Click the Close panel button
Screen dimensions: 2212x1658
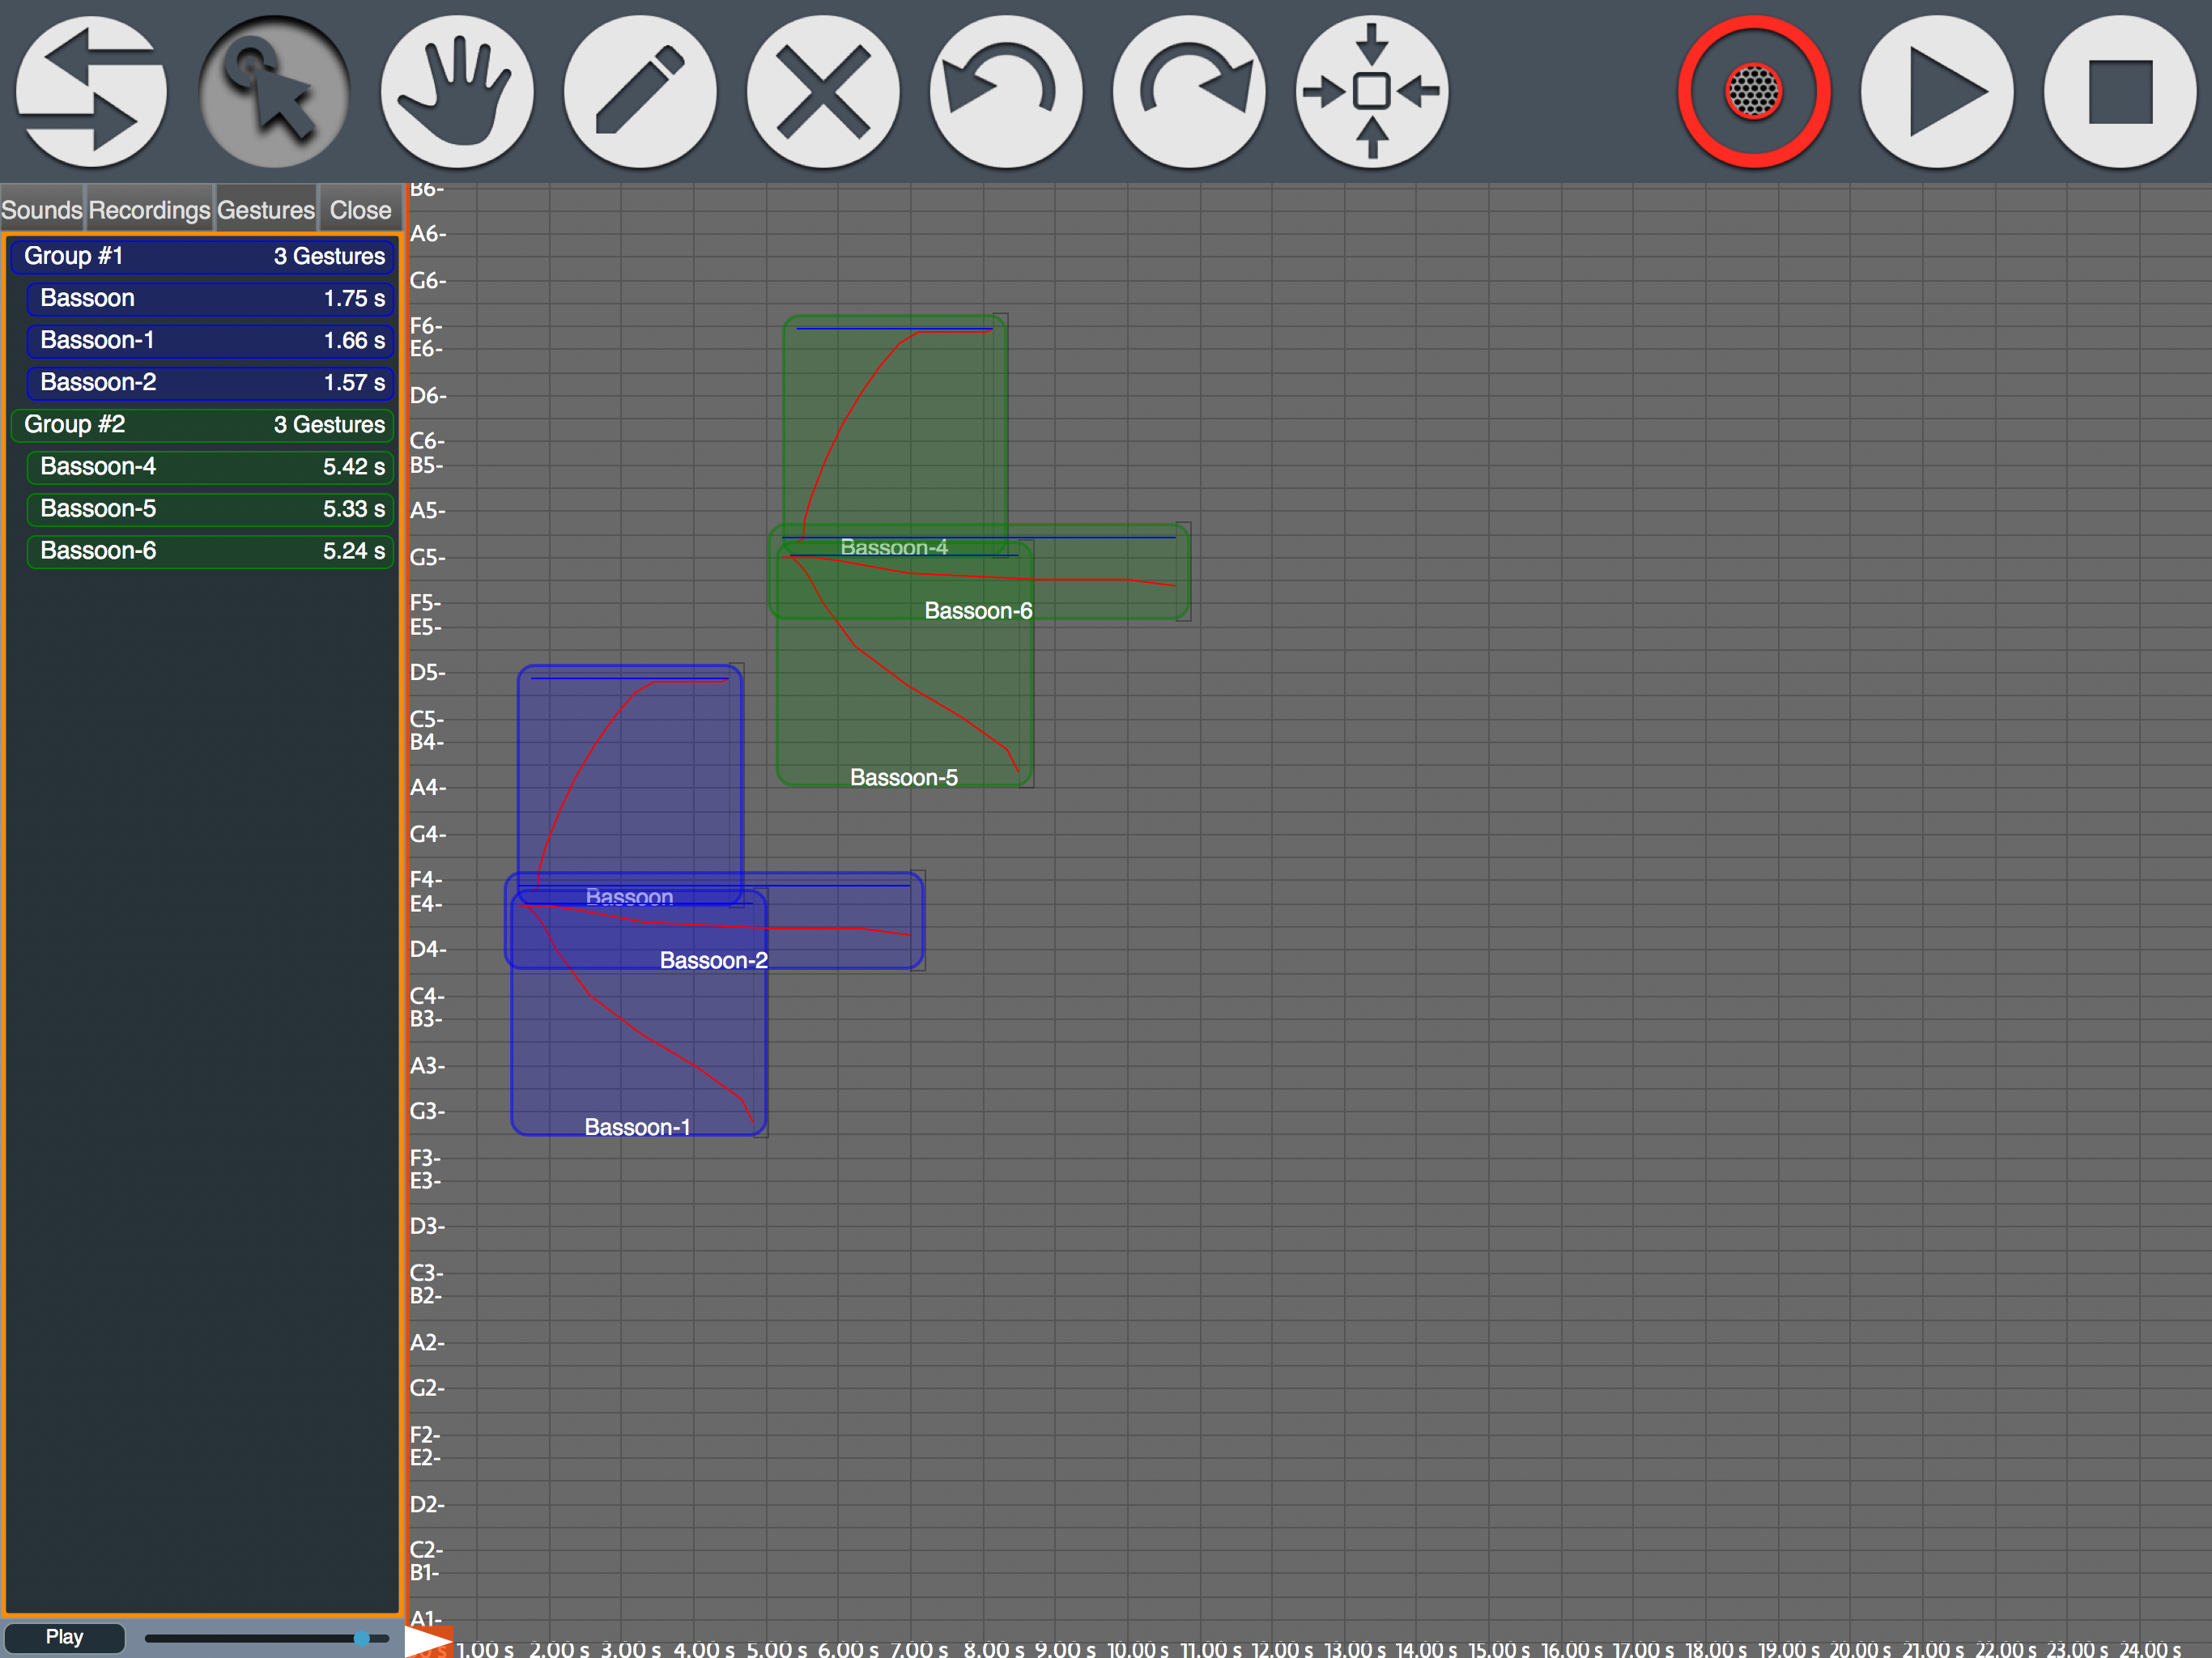tap(360, 210)
